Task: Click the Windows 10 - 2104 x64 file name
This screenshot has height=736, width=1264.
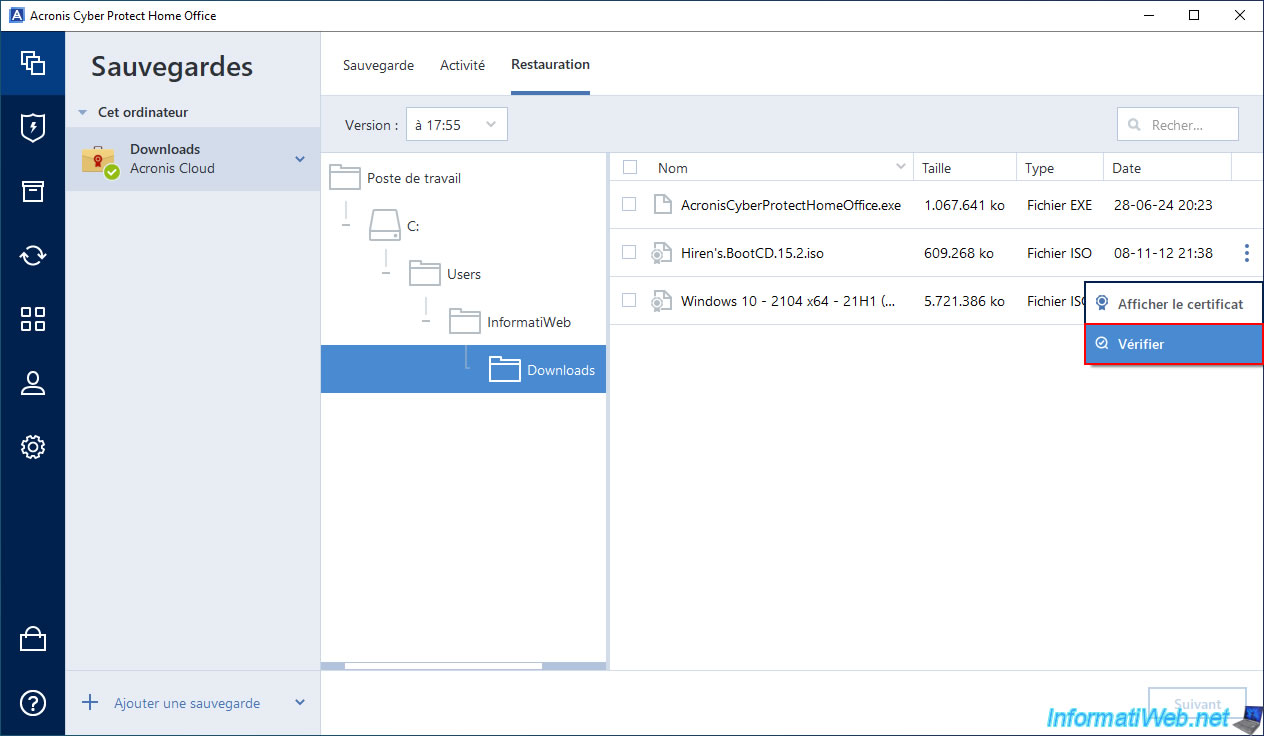Action: 788,301
